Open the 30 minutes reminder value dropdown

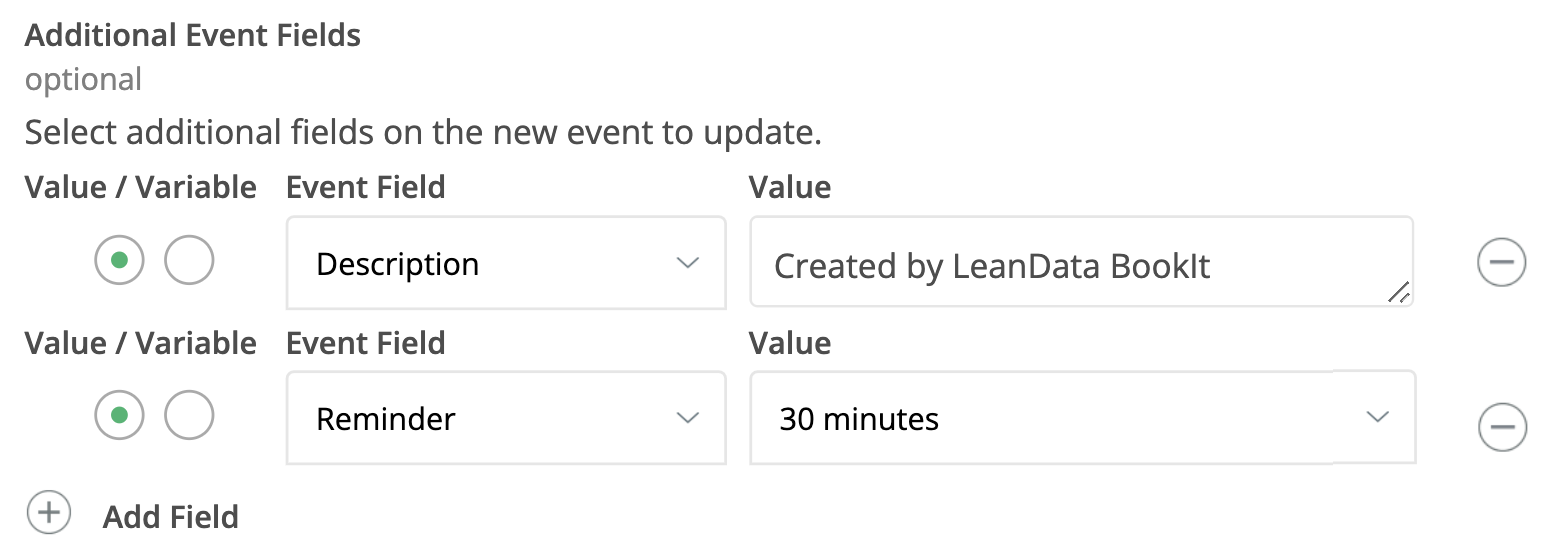pyautogui.click(x=1082, y=418)
